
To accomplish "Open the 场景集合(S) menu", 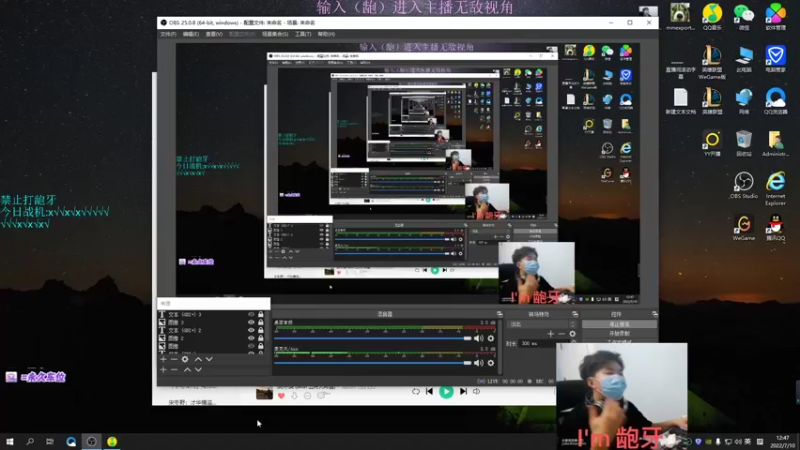I will click(275, 34).
